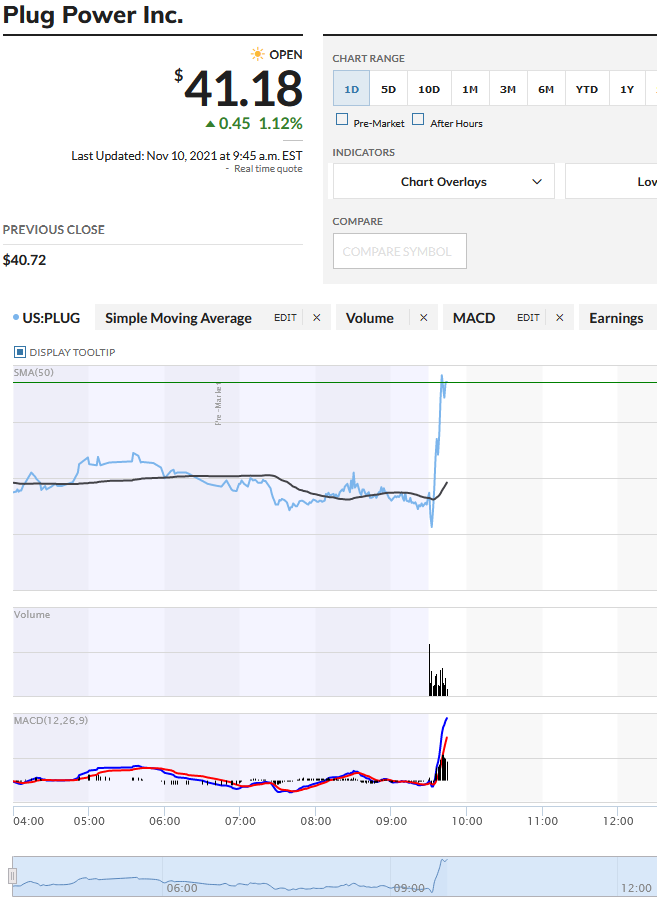Click the 41.18 current price
Viewport: 657px width, 903px height.
click(x=244, y=89)
